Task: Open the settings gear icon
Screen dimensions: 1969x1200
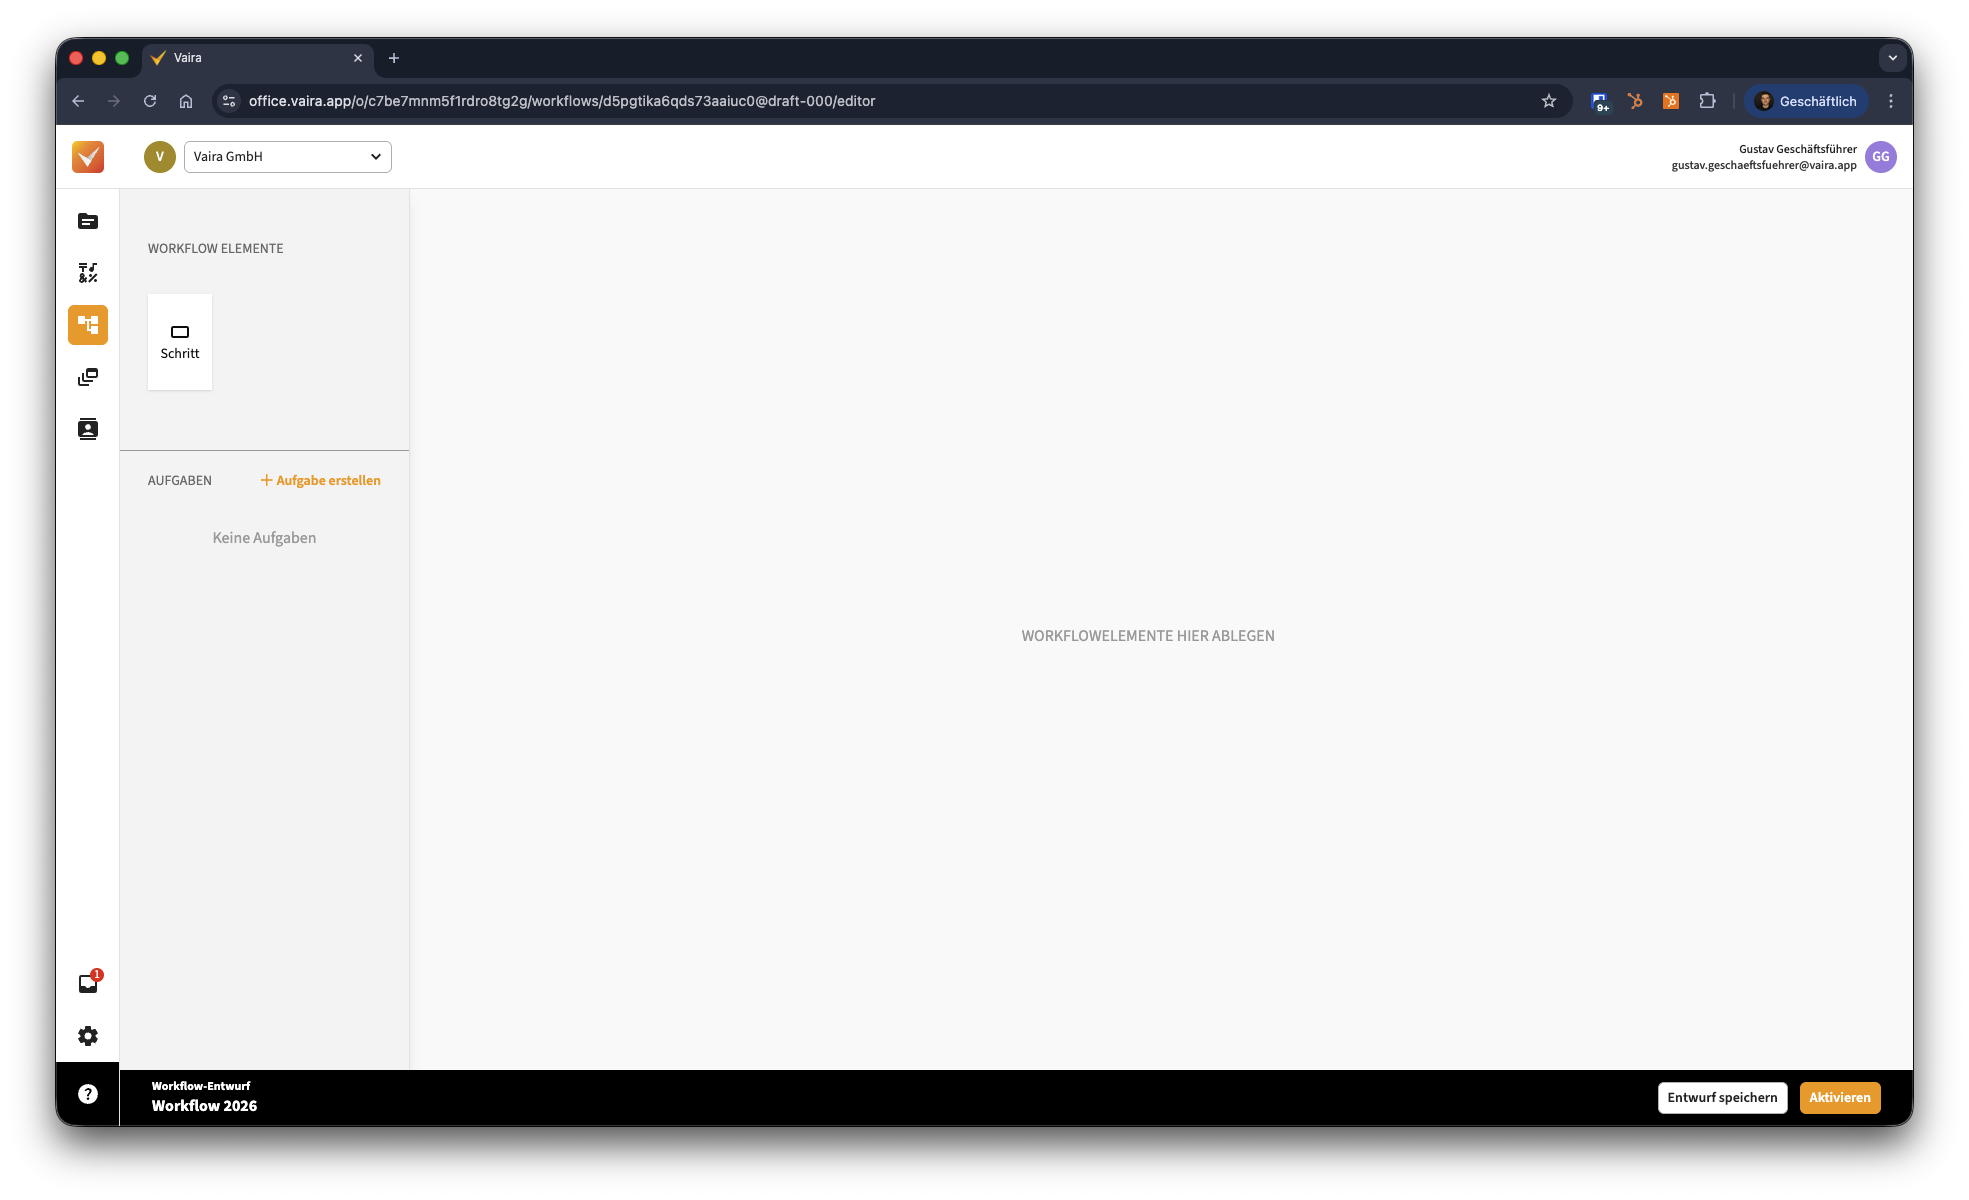Action: pos(88,1036)
